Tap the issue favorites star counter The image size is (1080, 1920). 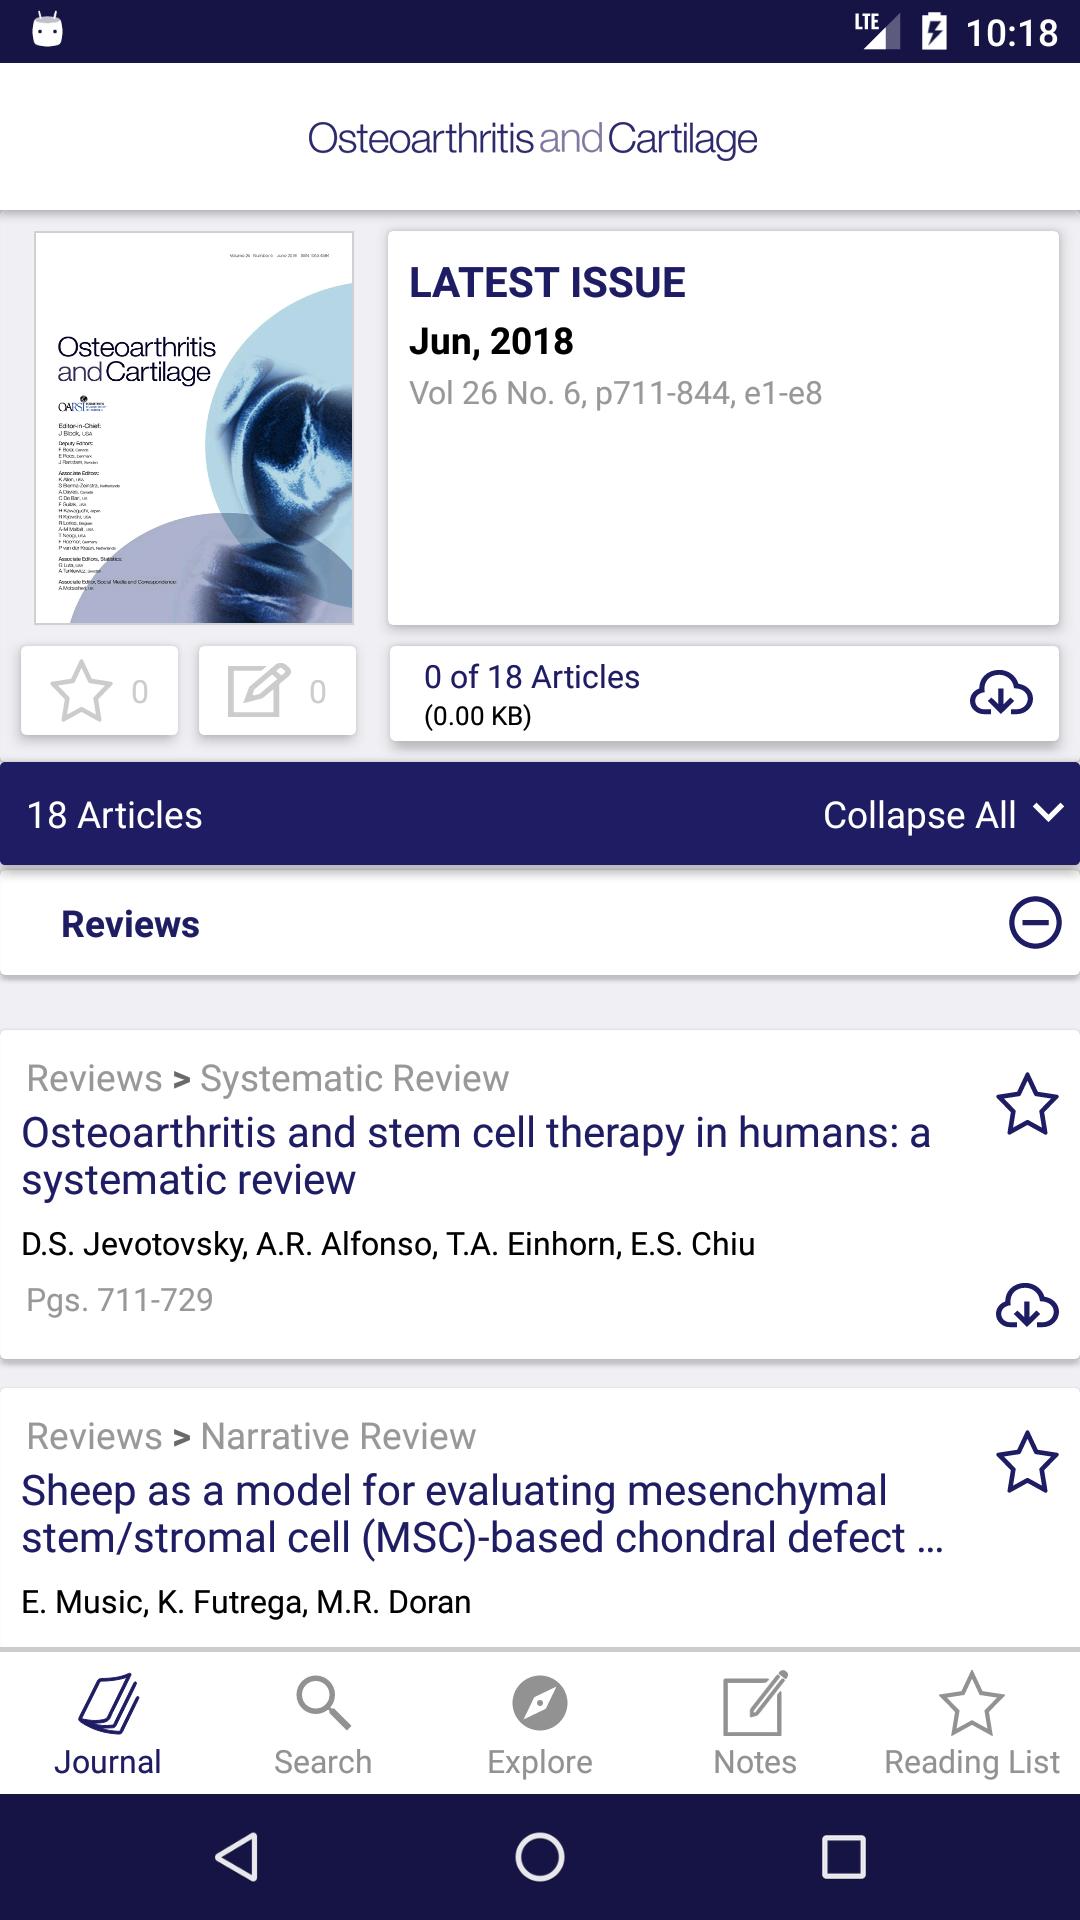tap(99, 691)
